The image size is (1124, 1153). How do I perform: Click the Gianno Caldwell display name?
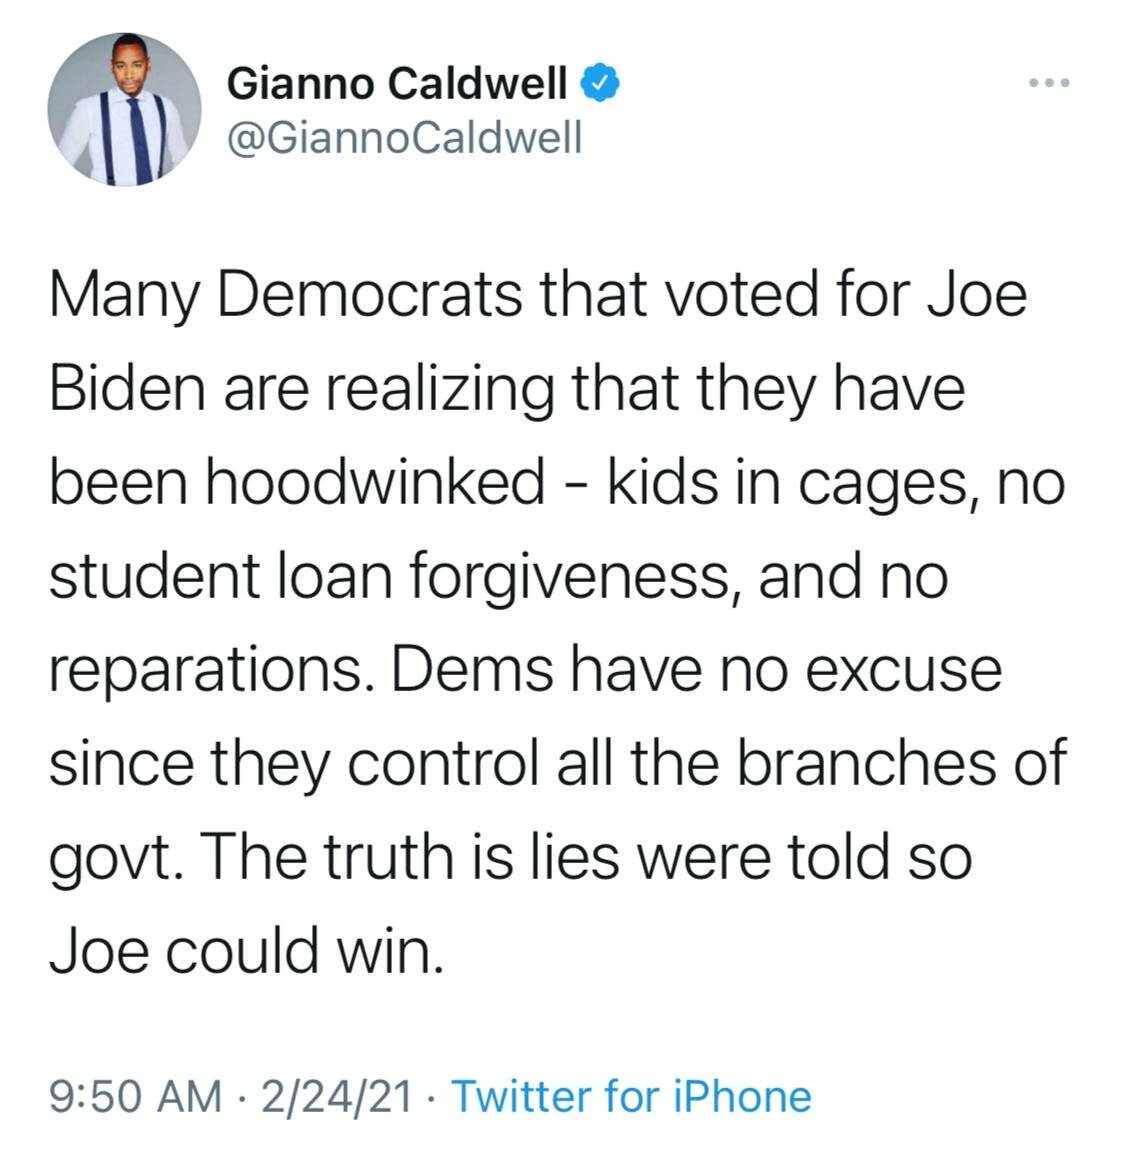397,84
